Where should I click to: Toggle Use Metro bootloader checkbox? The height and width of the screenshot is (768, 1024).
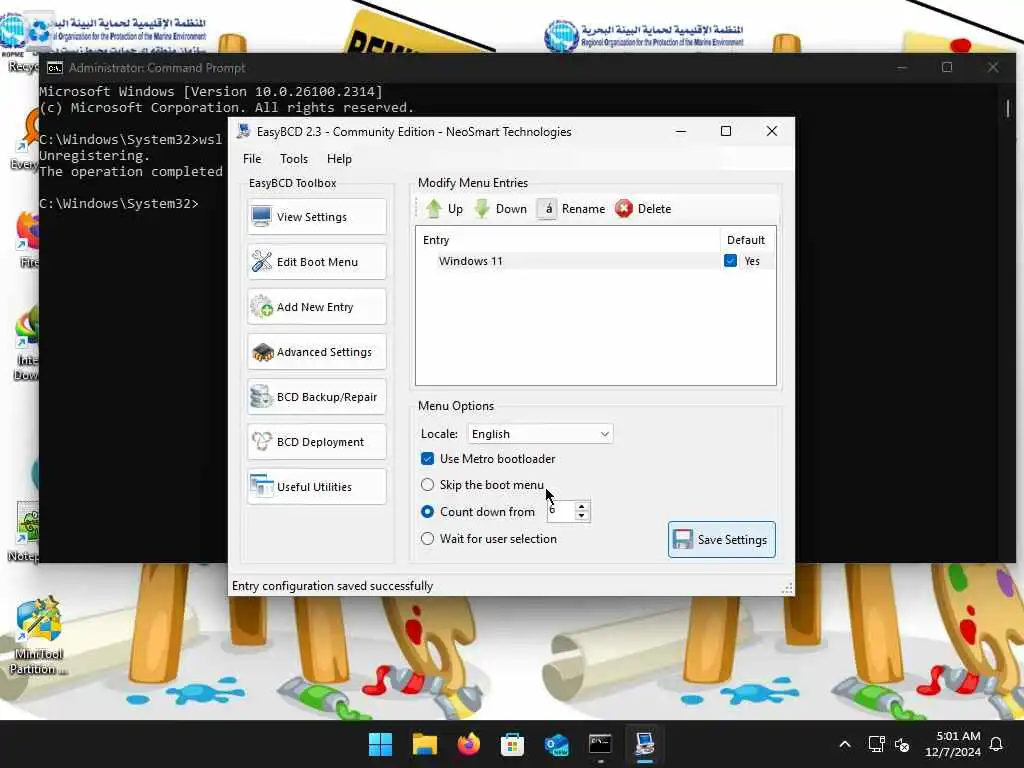(x=427, y=459)
